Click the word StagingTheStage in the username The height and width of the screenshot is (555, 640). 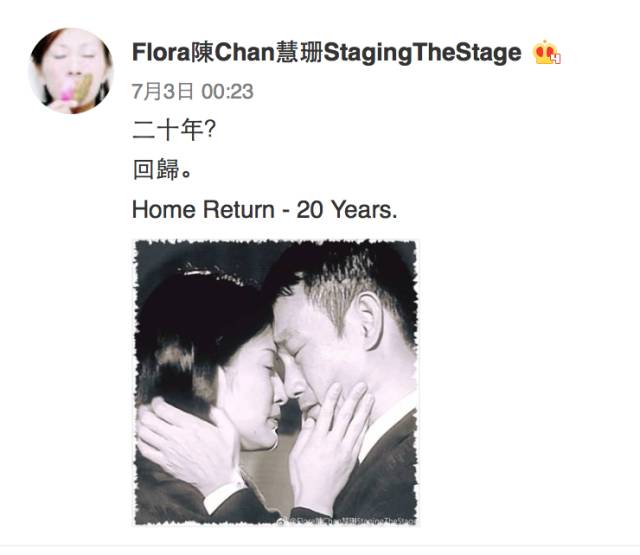coord(422,53)
